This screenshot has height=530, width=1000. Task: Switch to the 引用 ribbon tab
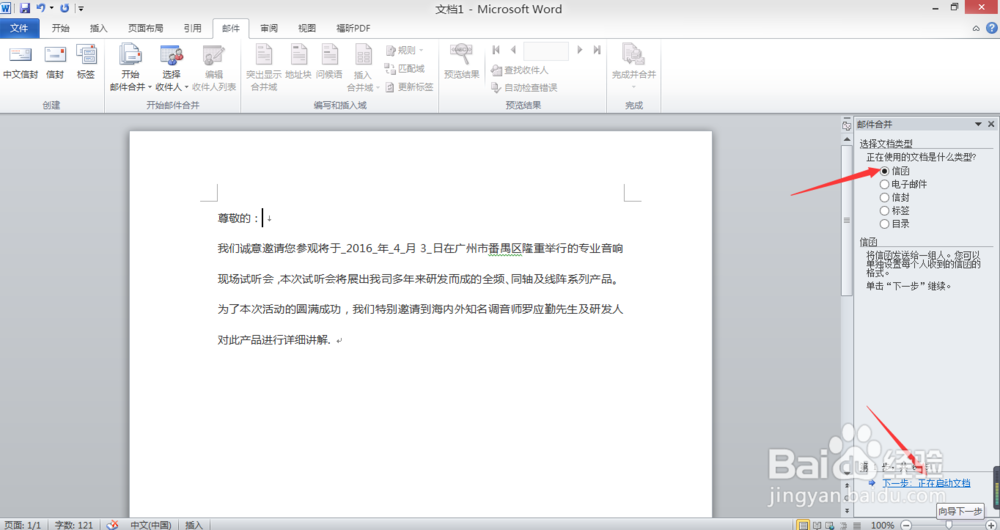click(x=193, y=28)
